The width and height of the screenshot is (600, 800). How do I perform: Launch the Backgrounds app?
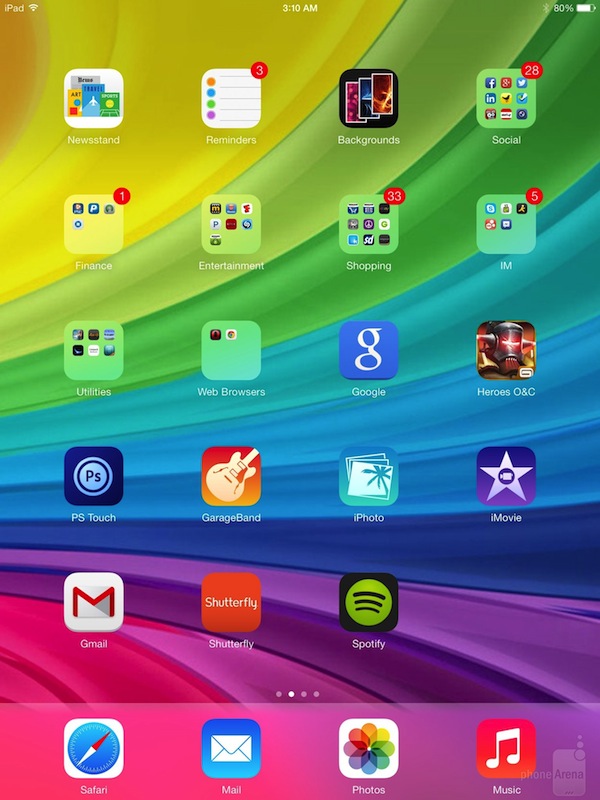pos(368,98)
